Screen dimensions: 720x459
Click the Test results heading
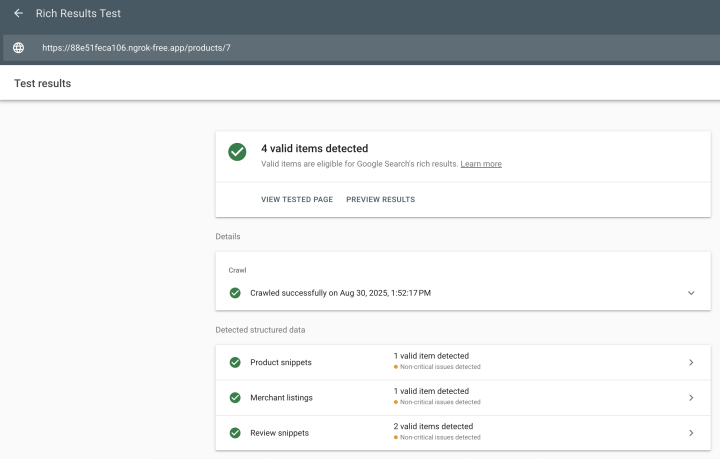[x=42, y=83]
